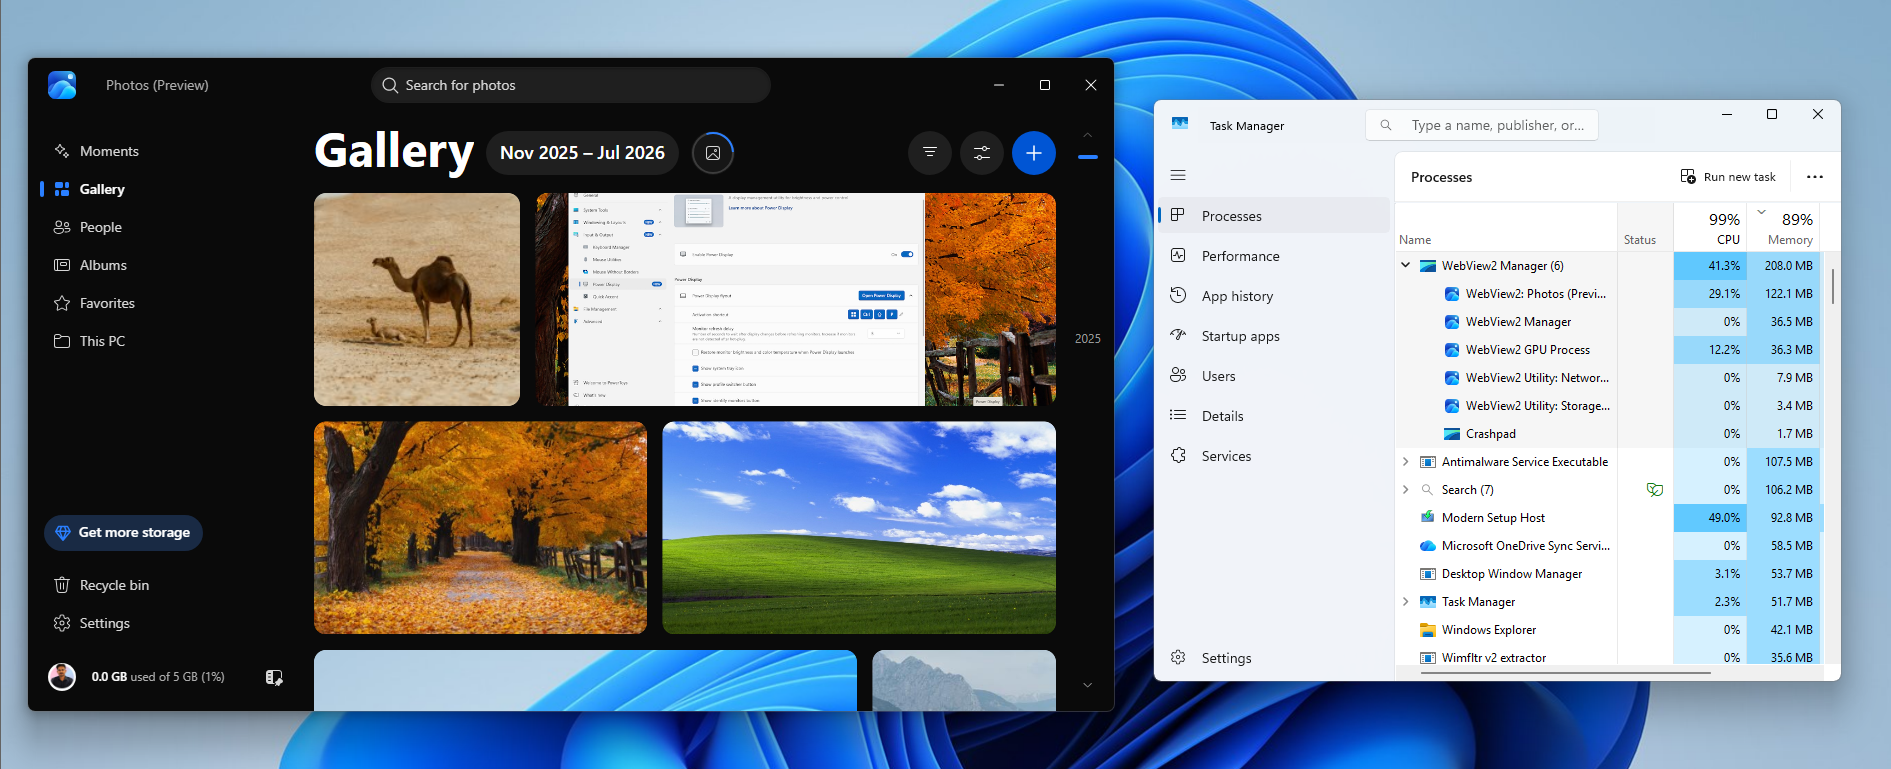Viewport: 1891px width, 769px height.
Task: Open the gallery filter icon
Action: click(x=930, y=153)
